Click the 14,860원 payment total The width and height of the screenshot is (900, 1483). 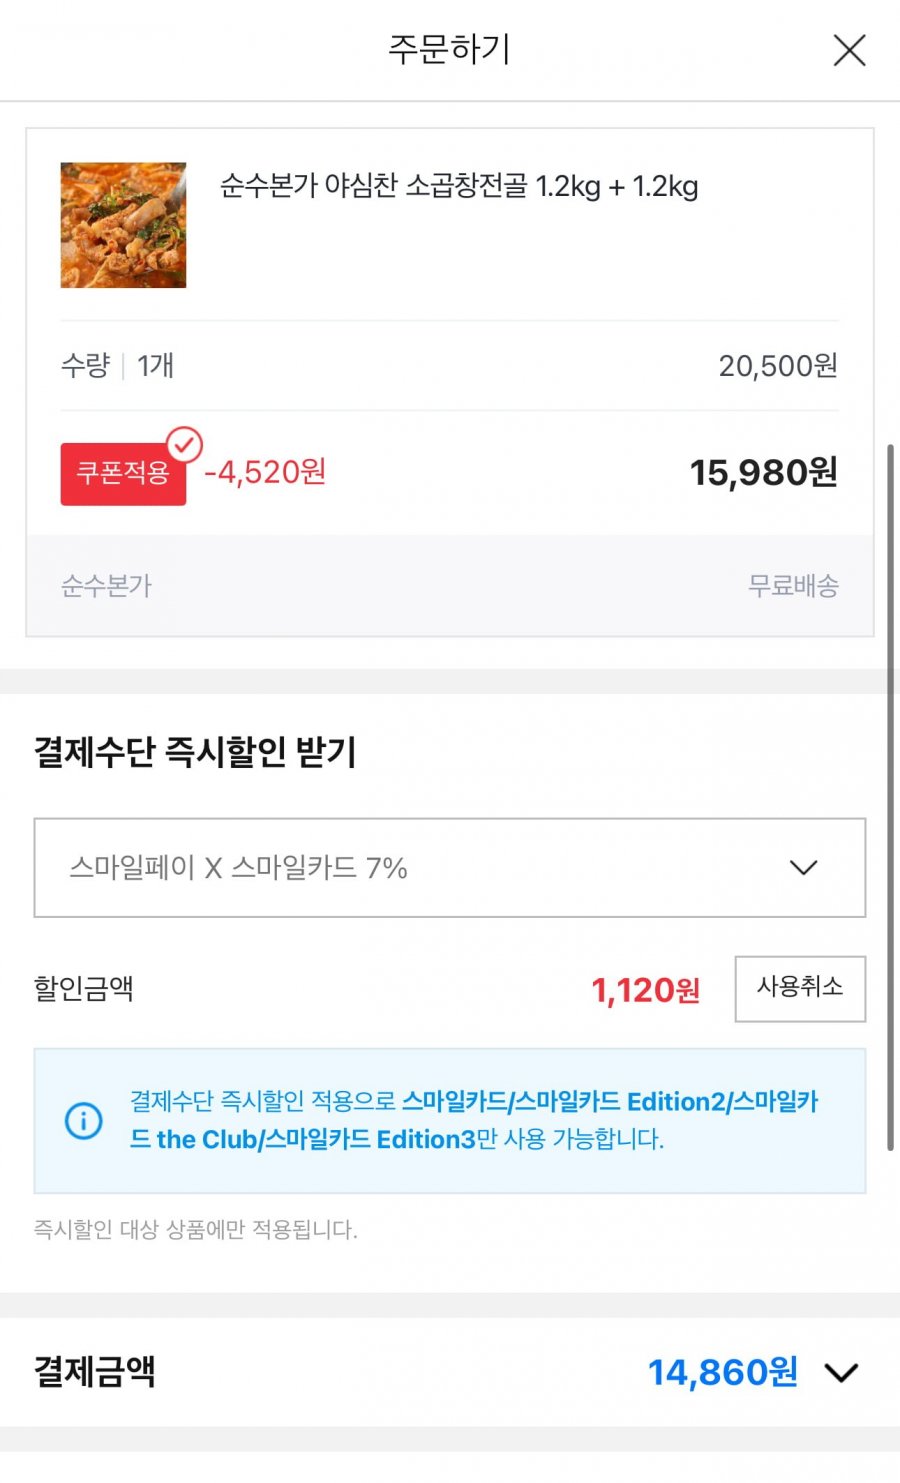[723, 1372]
